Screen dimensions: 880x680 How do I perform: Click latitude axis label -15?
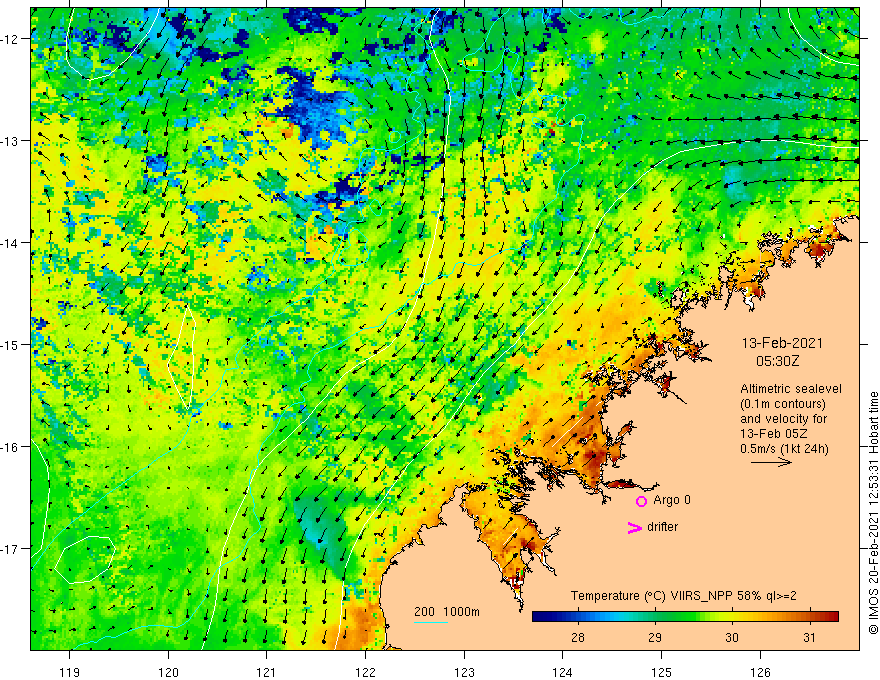click(x=10, y=345)
